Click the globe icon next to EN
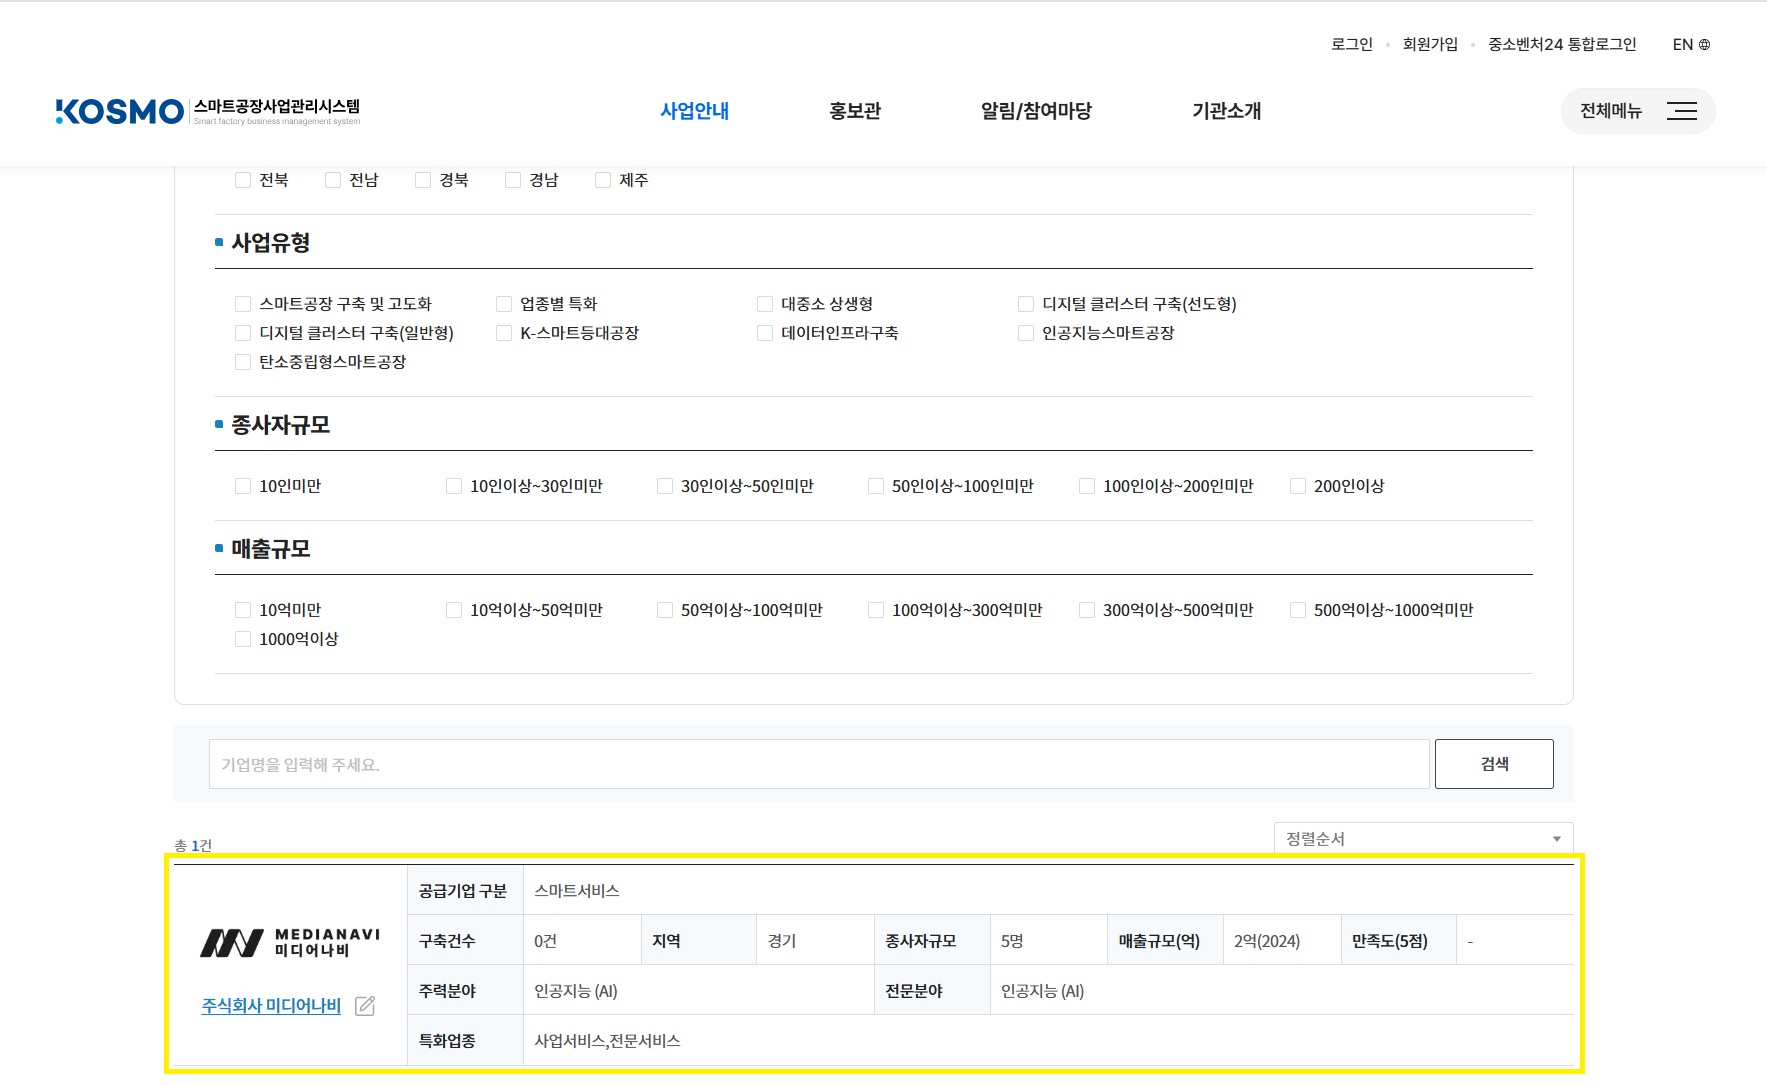Screen dimensions: 1767x1086 click(x=1705, y=45)
